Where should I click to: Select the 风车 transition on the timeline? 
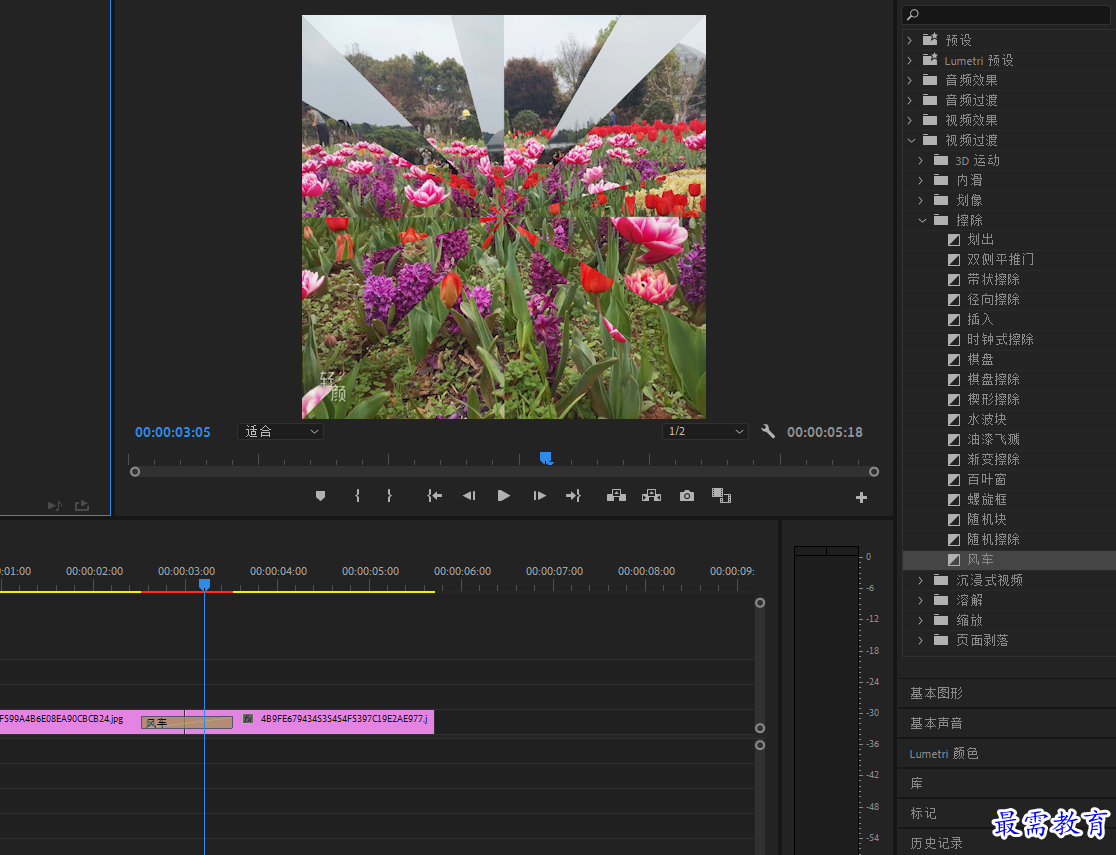coord(186,723)
